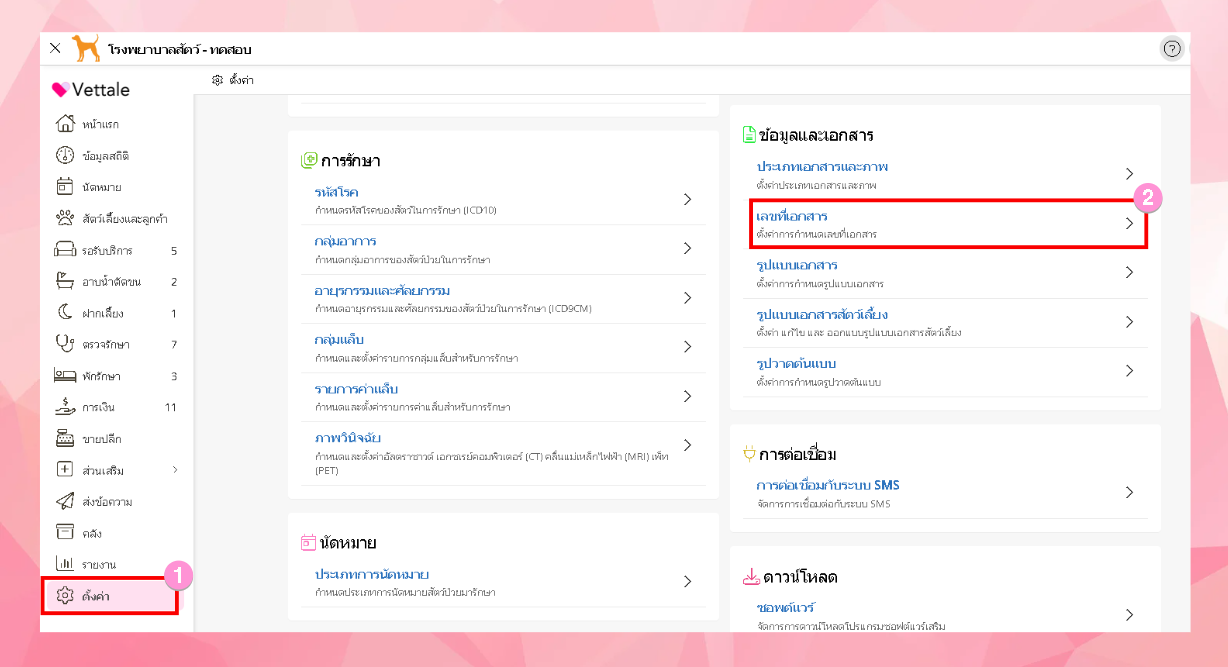Viewport: 1228px width, 667px height.
Task: Select the appointment calendar sidebar icon
Action: tap(65, 187)
